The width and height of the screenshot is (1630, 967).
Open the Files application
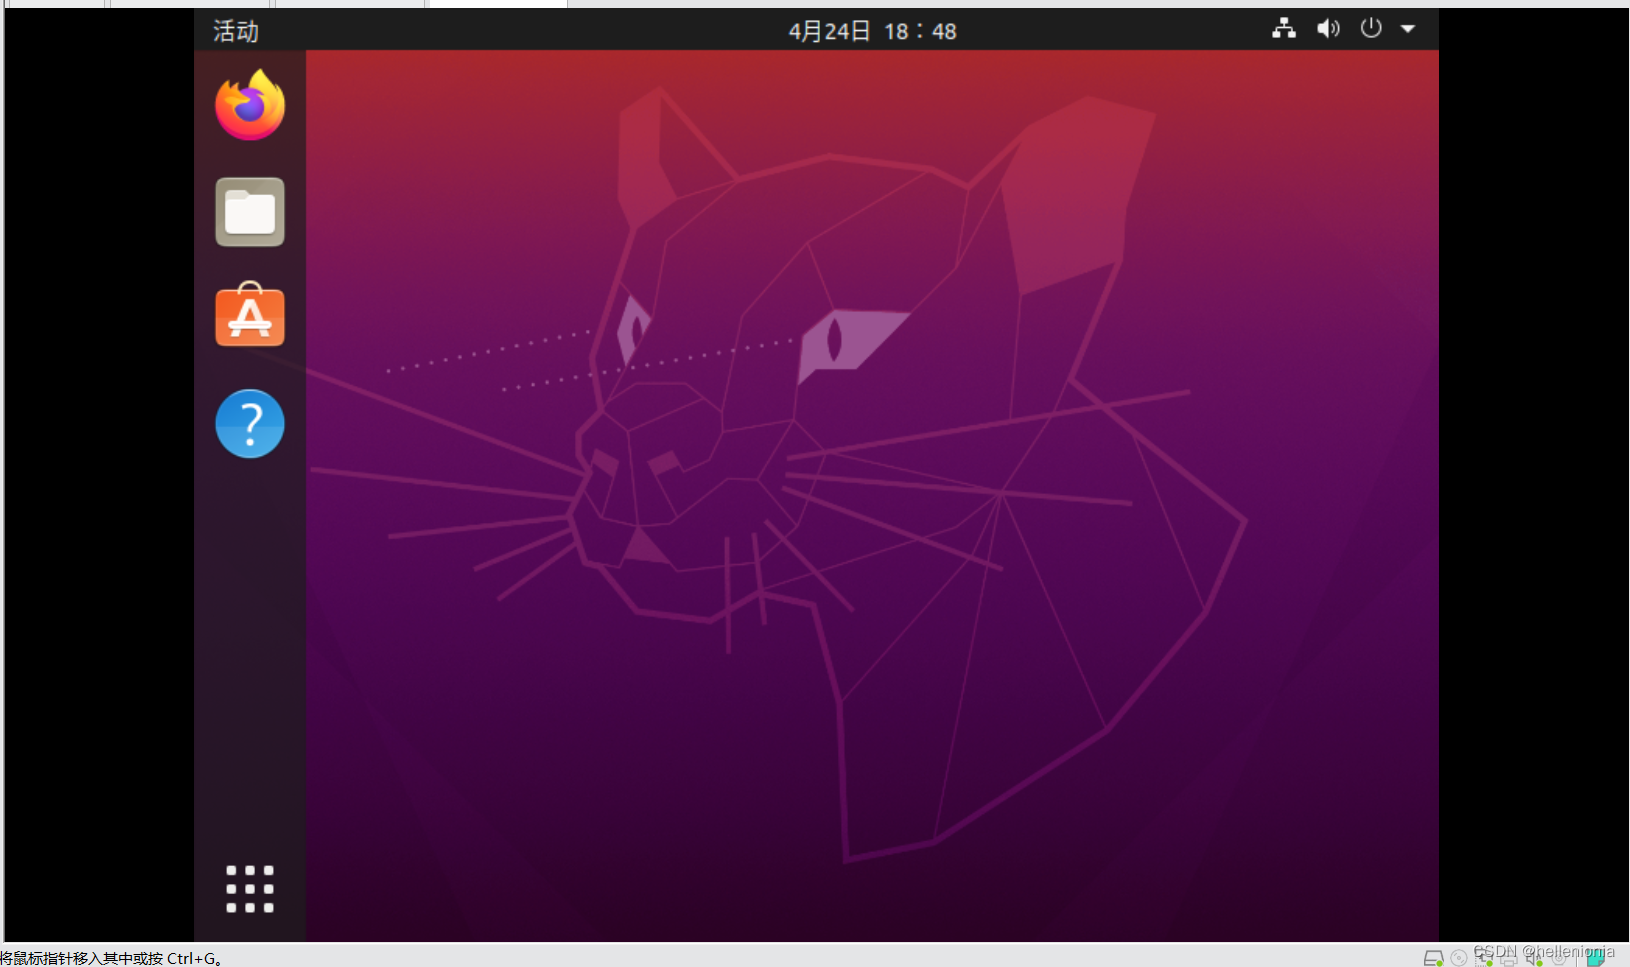pos(249,212)
